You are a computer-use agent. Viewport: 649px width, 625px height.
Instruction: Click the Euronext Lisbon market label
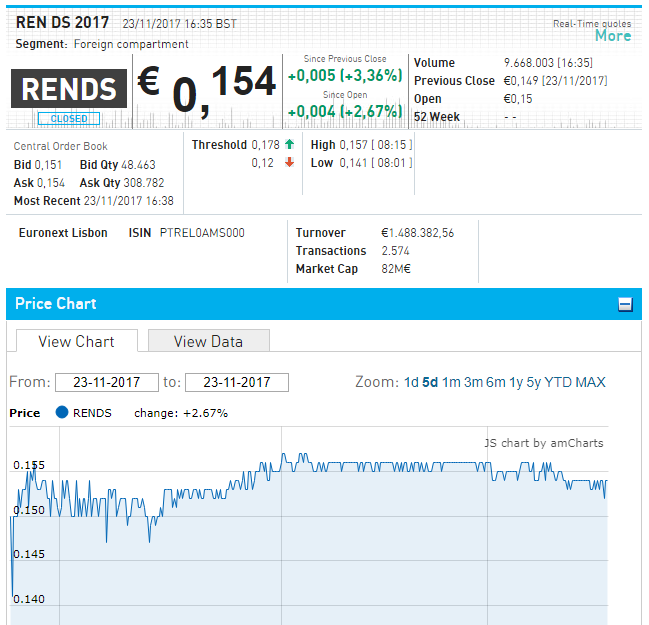coord(63,233)
